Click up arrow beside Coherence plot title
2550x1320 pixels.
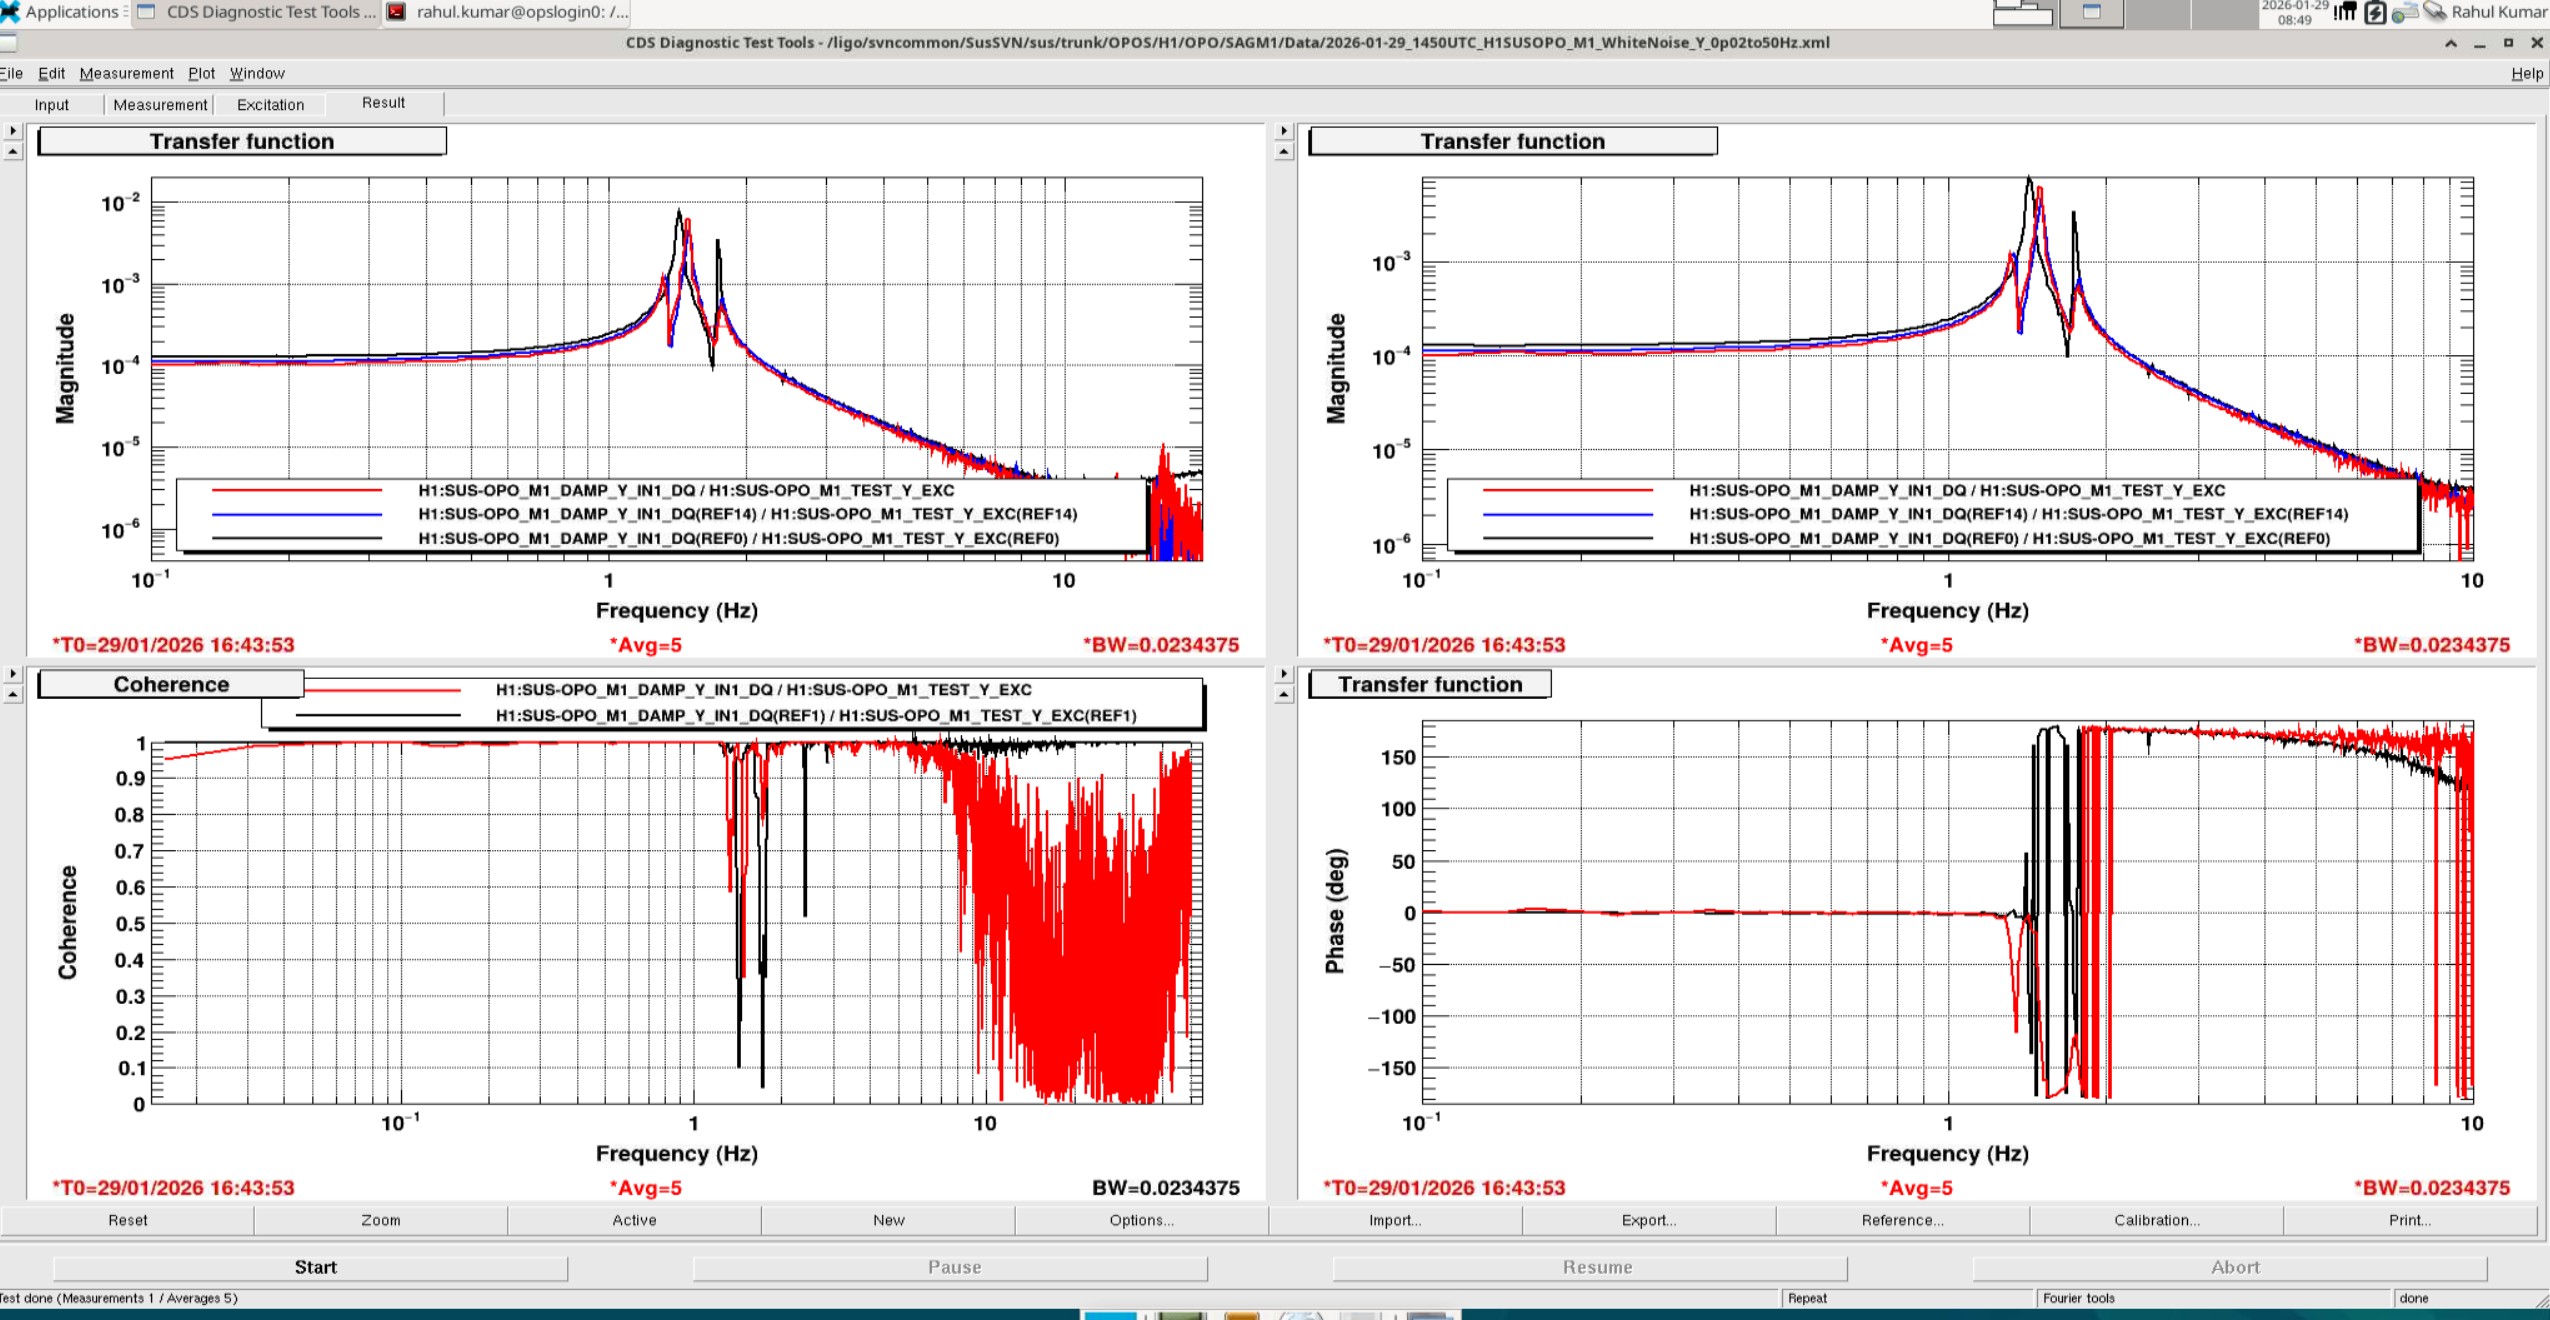coord(12,695)
